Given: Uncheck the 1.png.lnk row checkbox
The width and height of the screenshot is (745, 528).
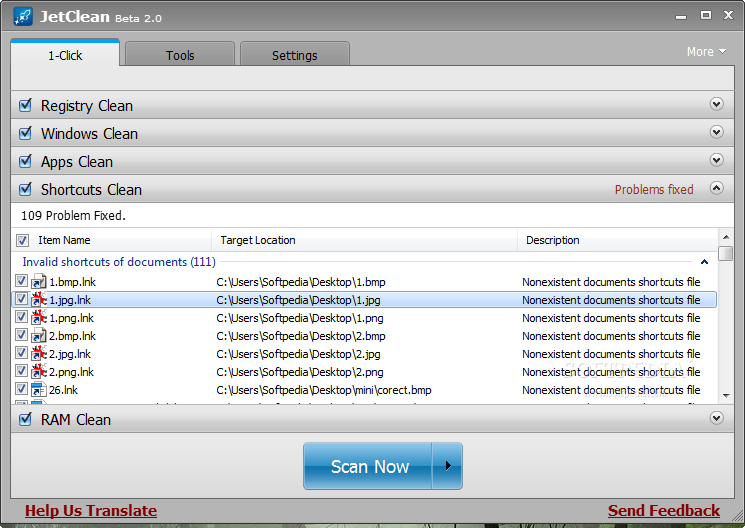Looking at the screenshot, I should pyautogui.click(x=21, y=317).
